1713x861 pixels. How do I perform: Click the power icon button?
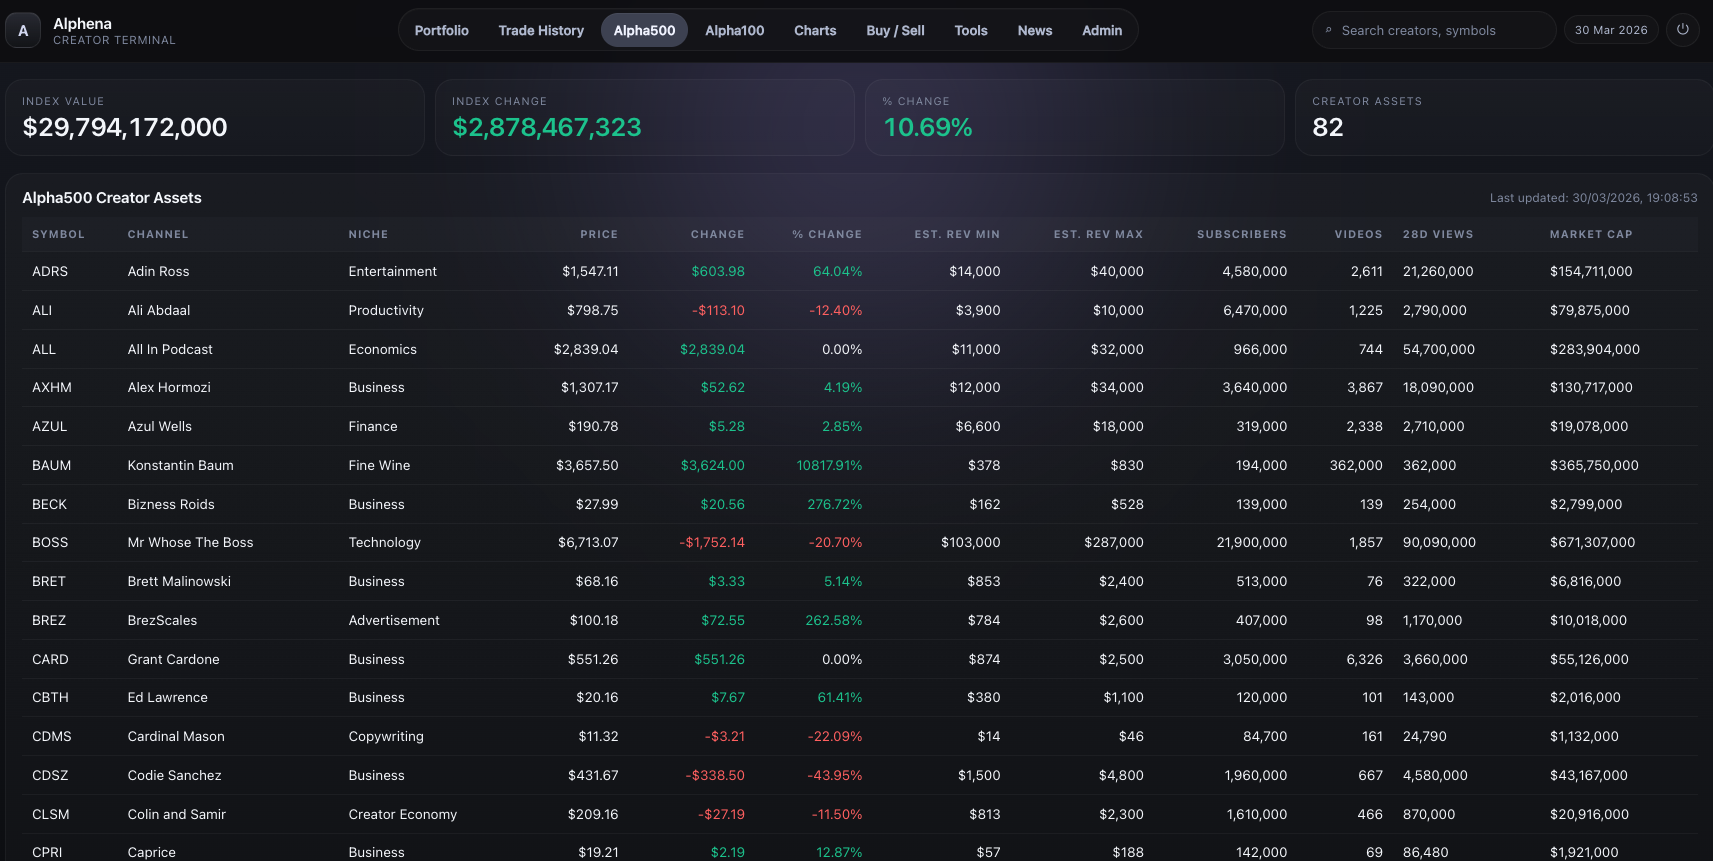1683,30
